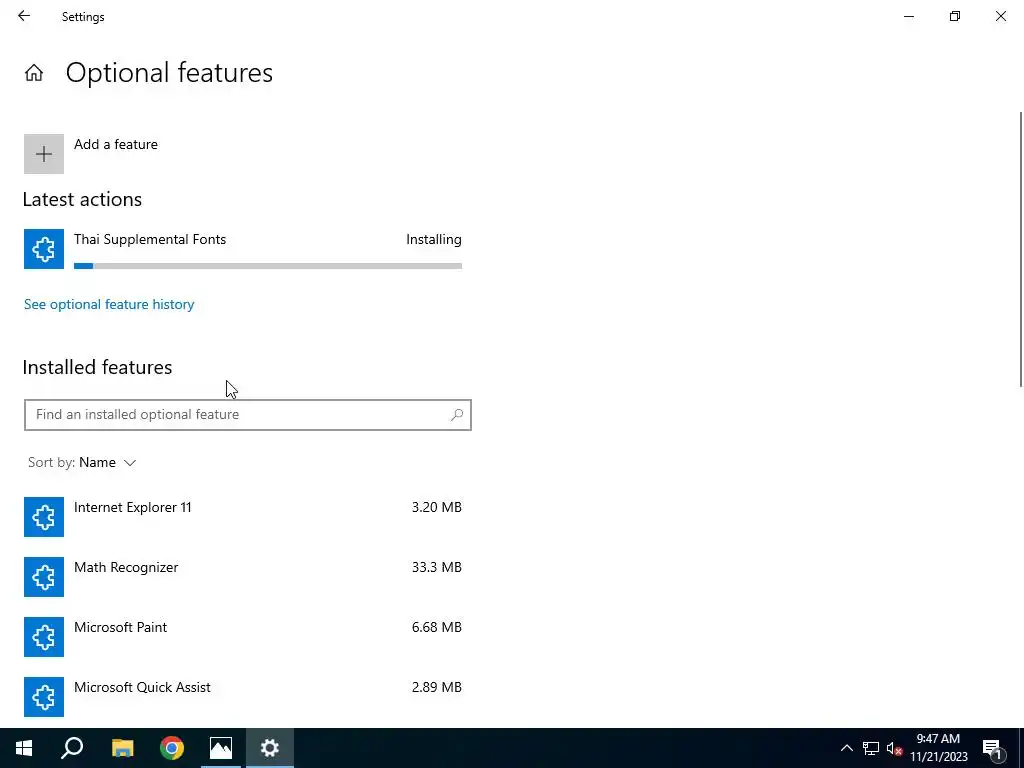Open the network status tray icon
This screenshot has height=768, width=1024.
871,748
